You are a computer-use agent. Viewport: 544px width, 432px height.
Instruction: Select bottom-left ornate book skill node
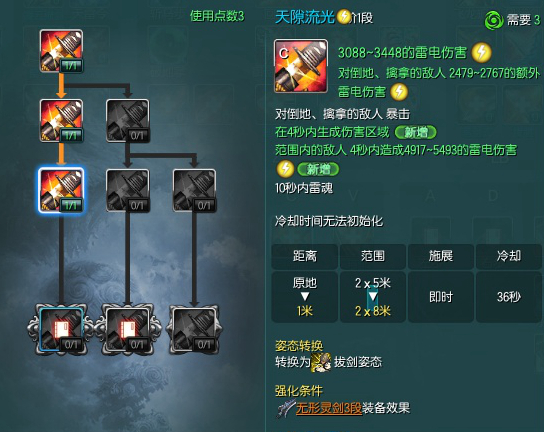coord(61,330)
